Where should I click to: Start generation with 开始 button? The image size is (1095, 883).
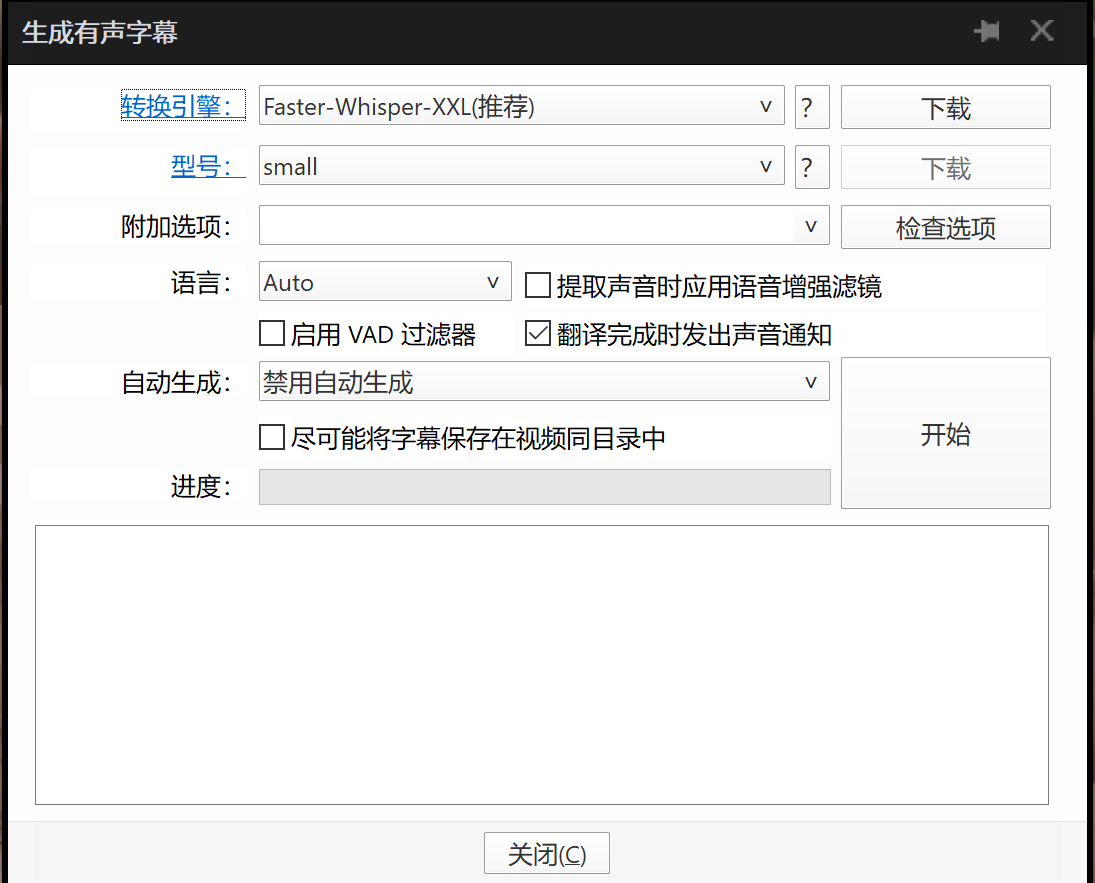point(946,433)
